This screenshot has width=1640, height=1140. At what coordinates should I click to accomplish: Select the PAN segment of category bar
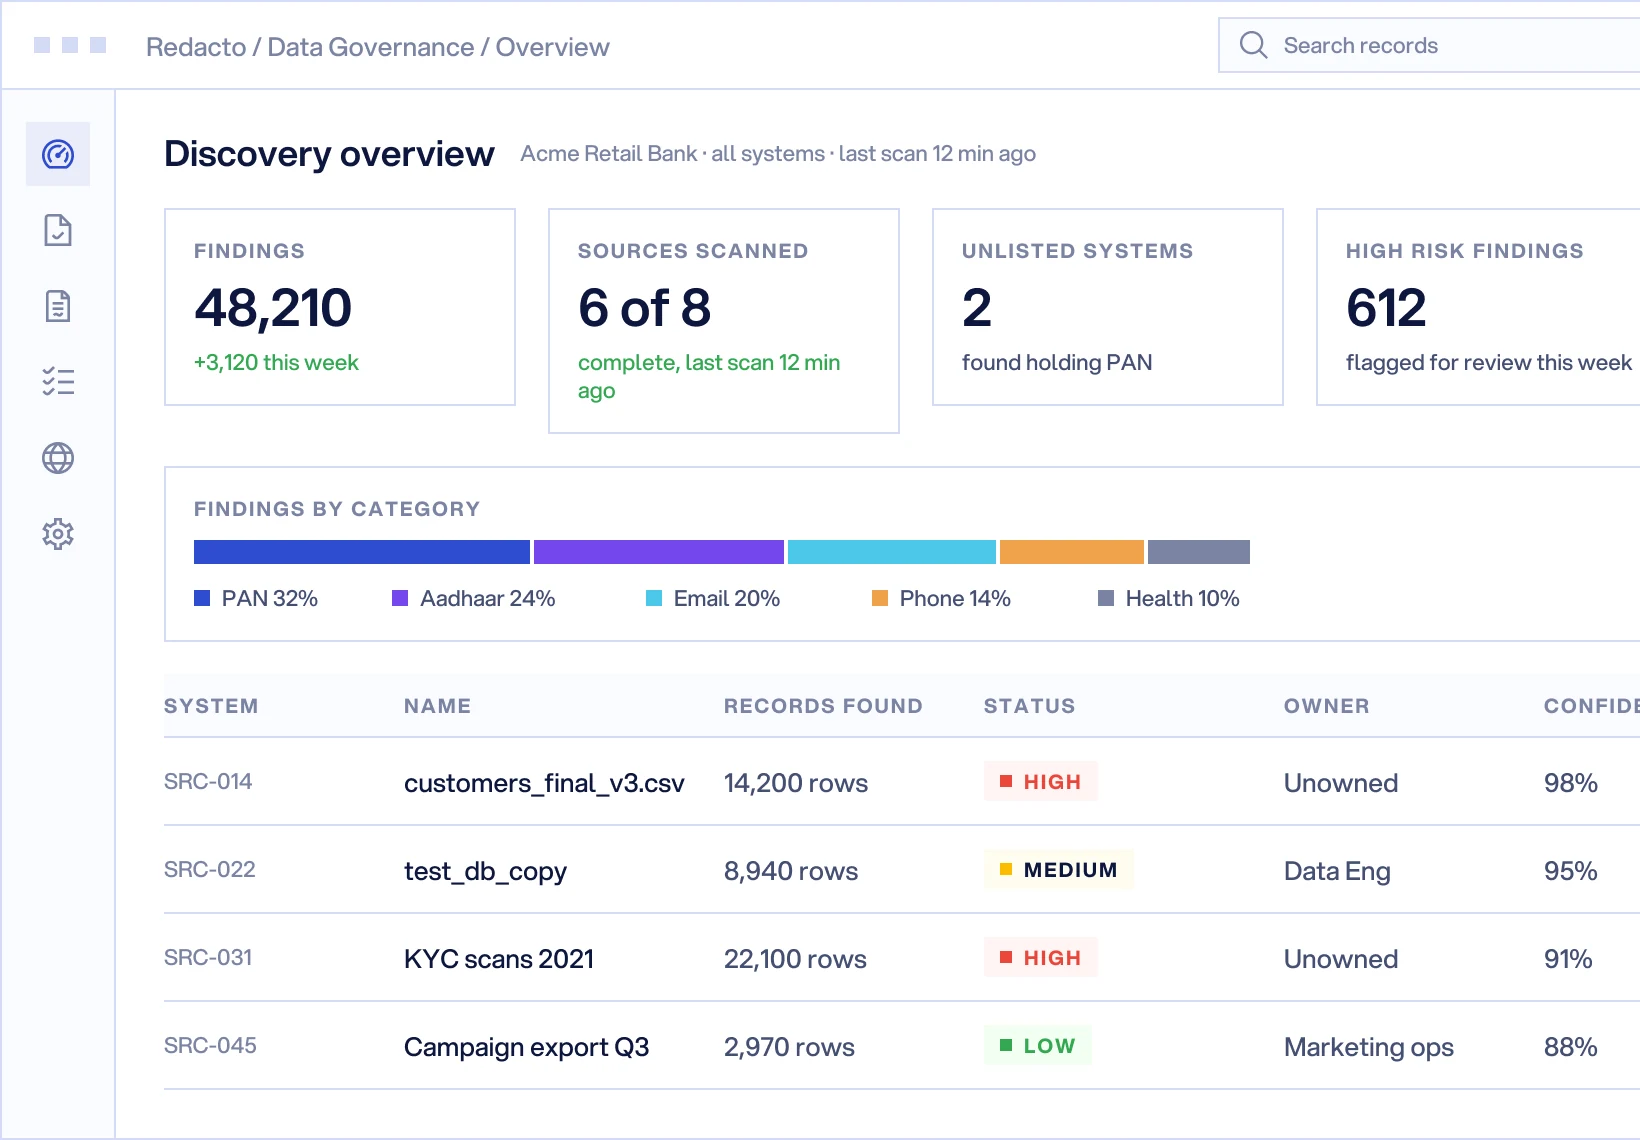[362, 552]
